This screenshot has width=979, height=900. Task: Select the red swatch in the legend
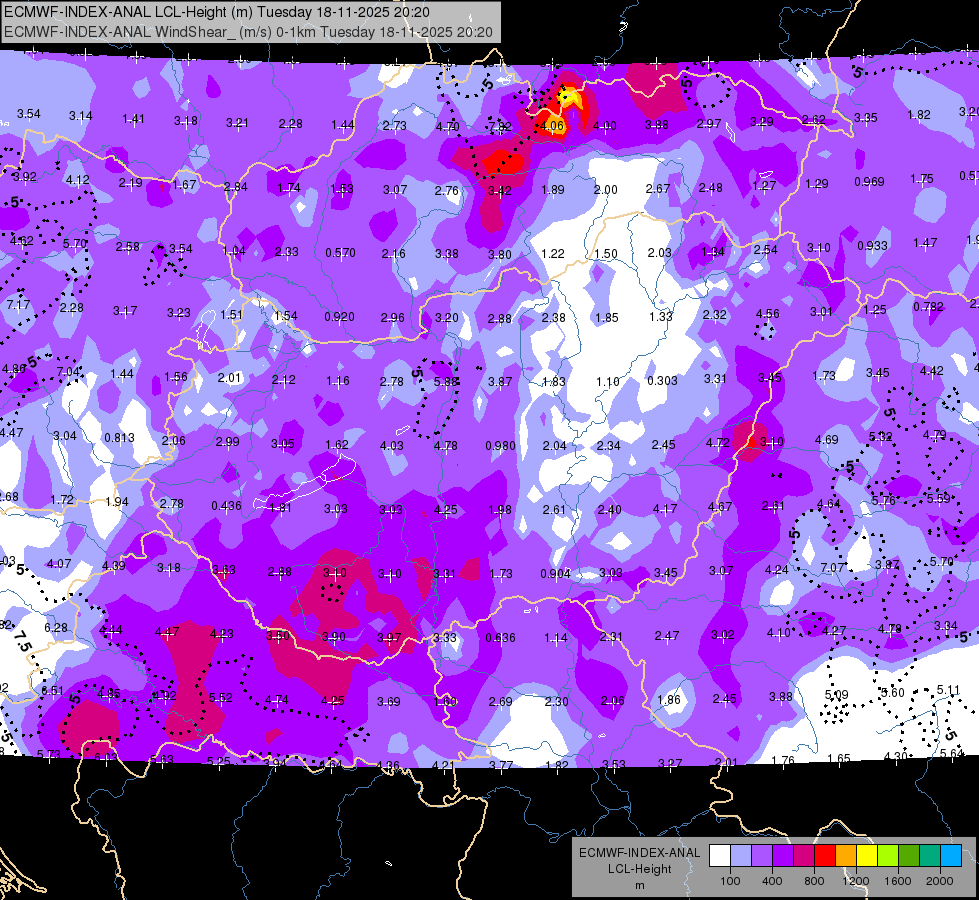(x=825, y=856)
